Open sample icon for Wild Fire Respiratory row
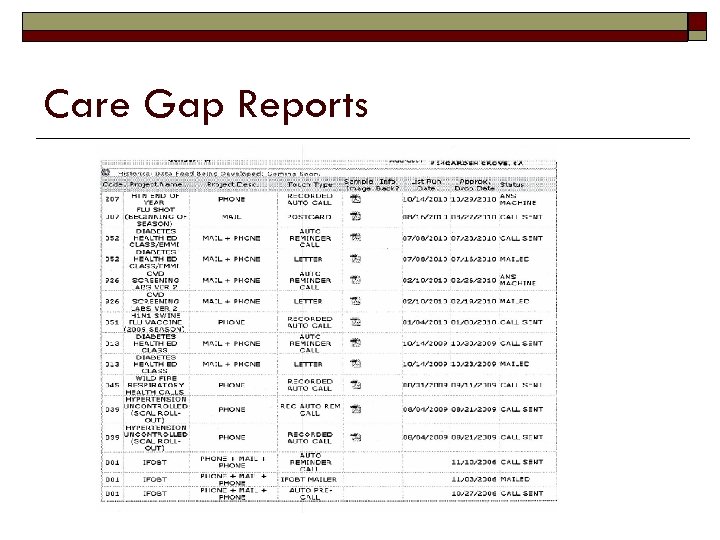 click(355, 385)
